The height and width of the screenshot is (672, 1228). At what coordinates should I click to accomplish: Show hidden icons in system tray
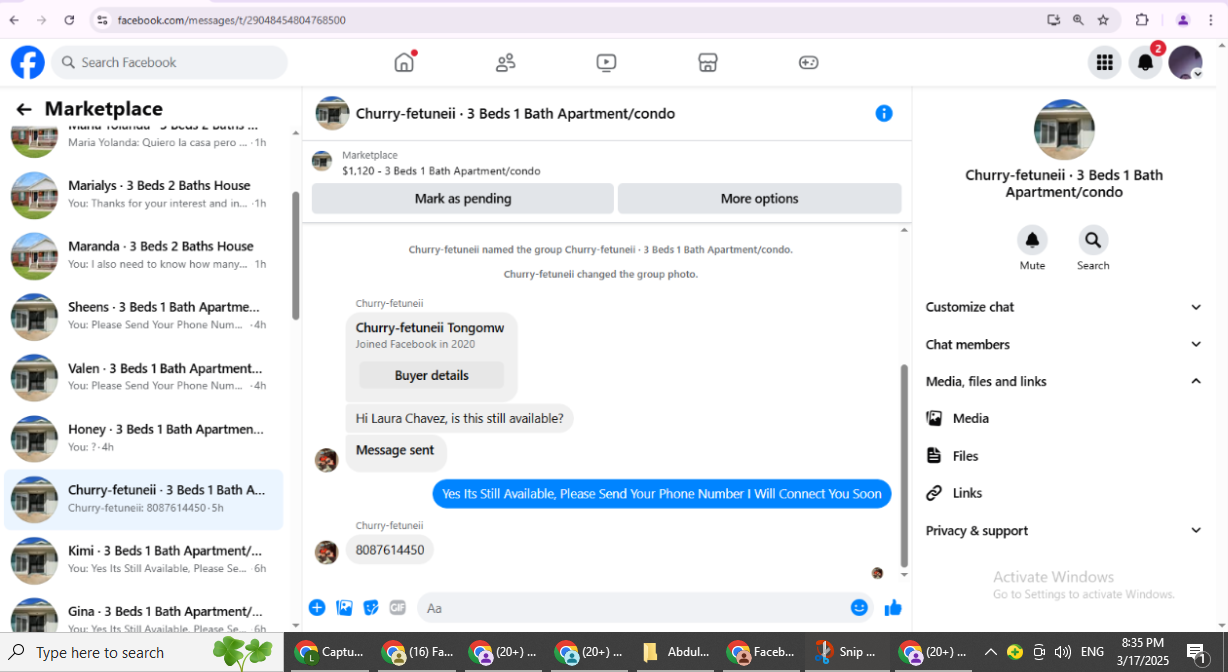point(991,652)
